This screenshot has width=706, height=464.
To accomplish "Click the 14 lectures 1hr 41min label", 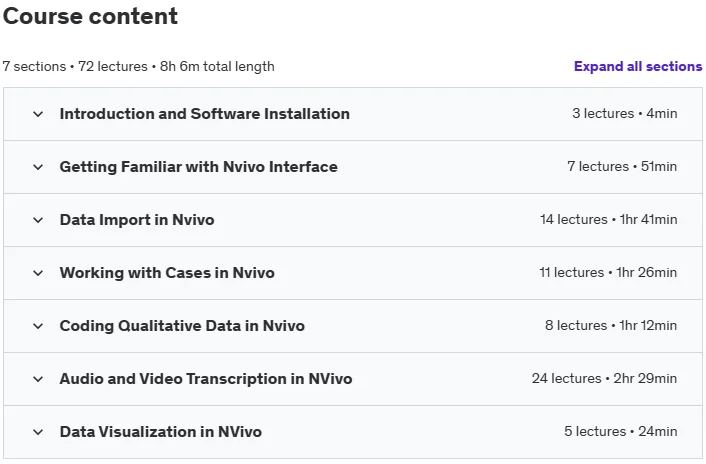I will [608, 220].
